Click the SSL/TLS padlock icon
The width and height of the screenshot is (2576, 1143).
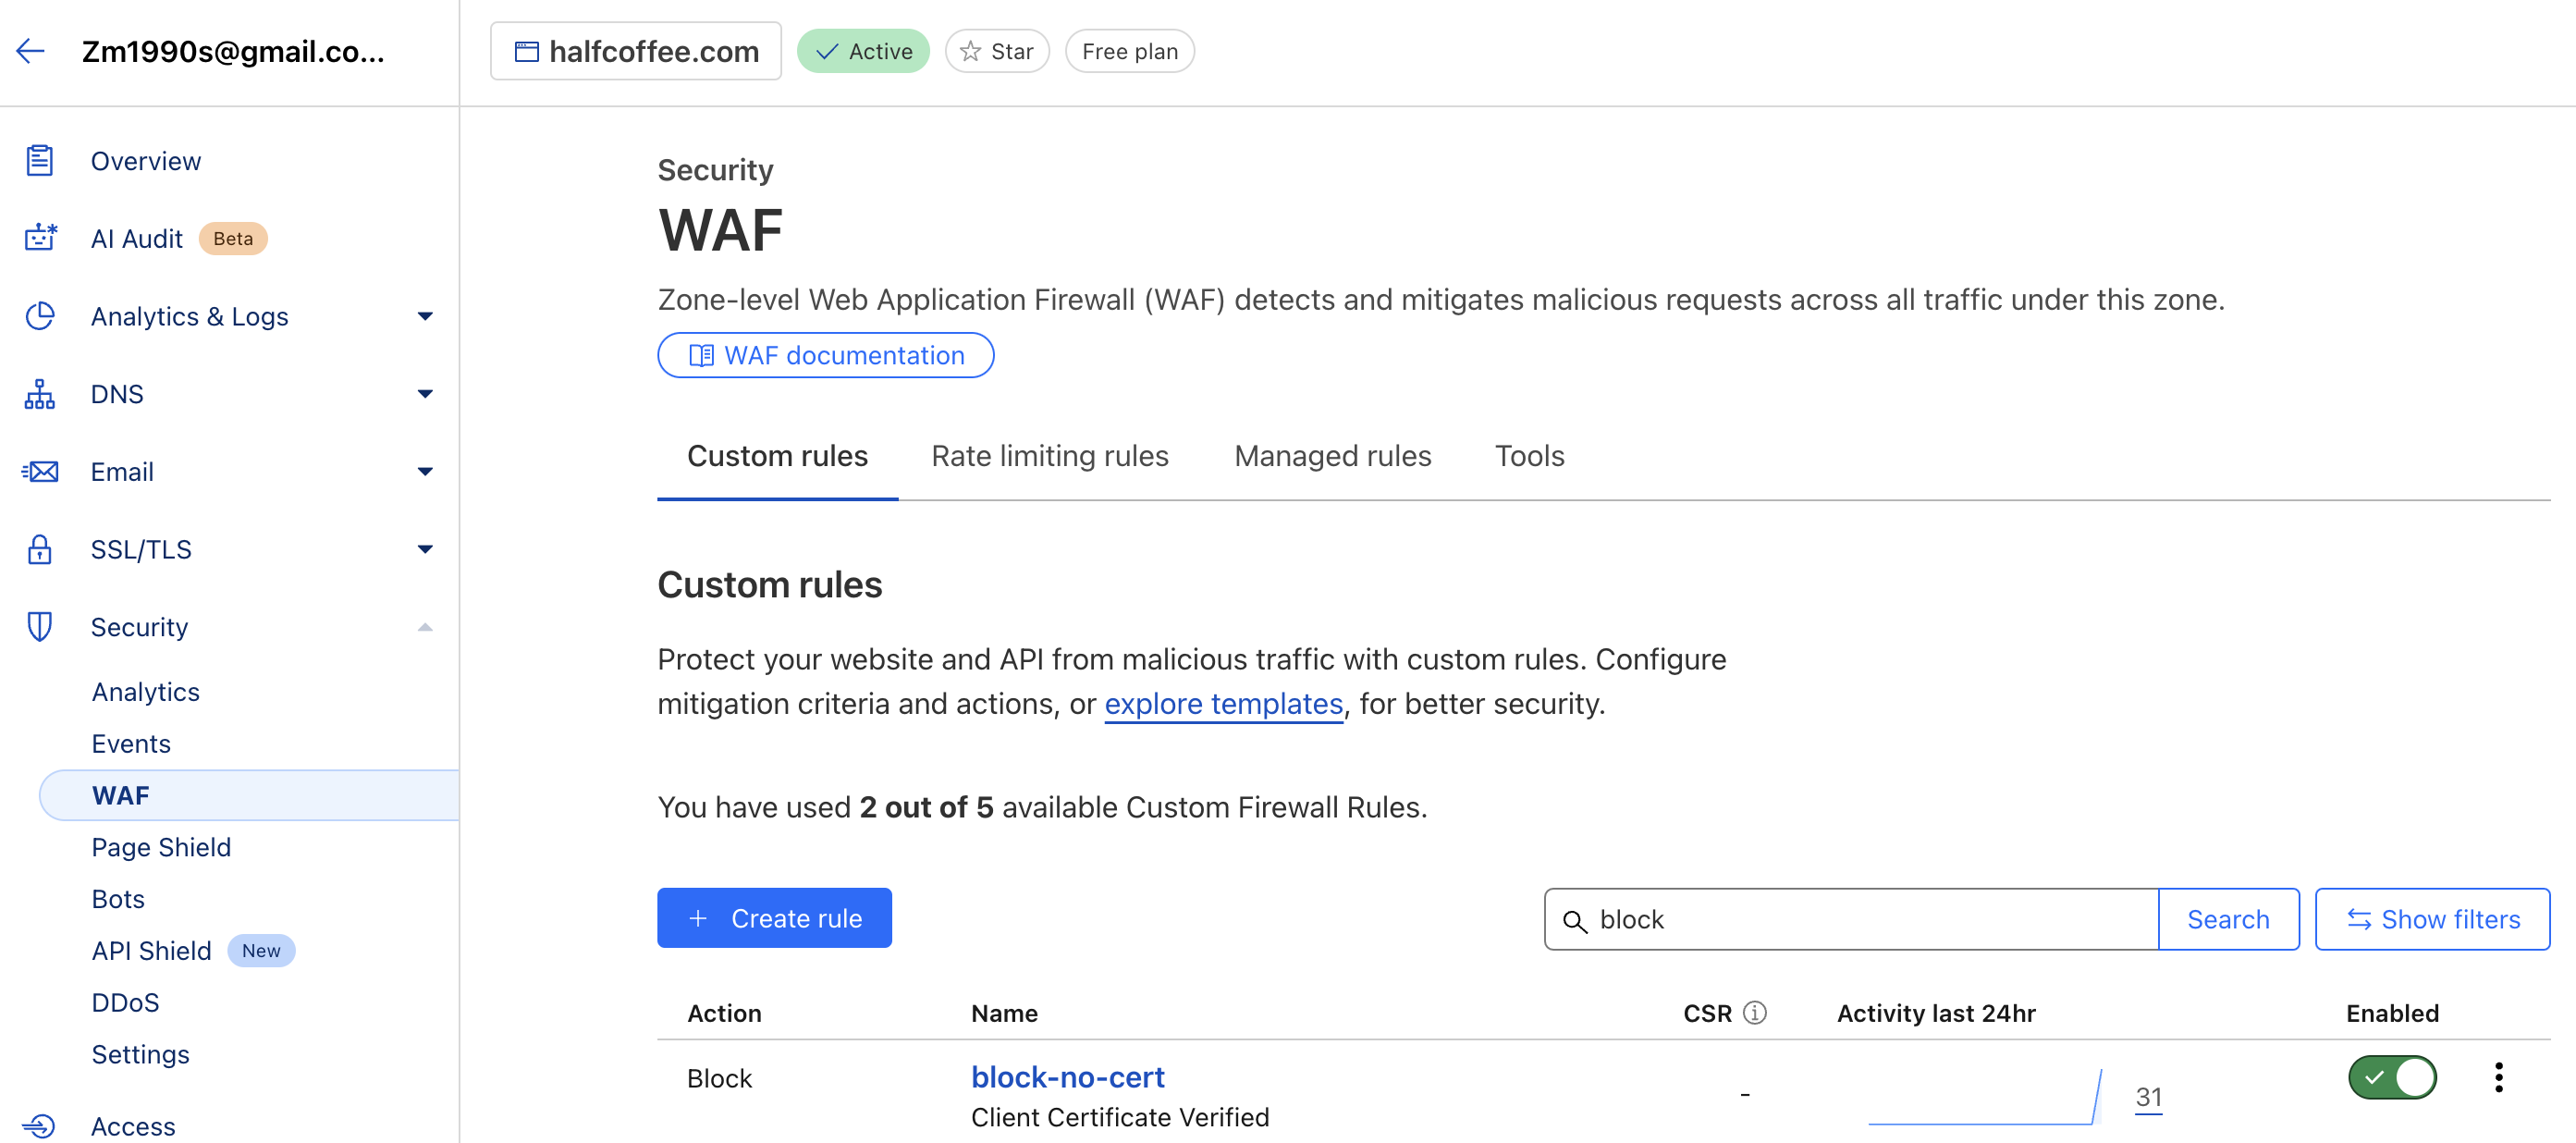(x=40, y=549)
